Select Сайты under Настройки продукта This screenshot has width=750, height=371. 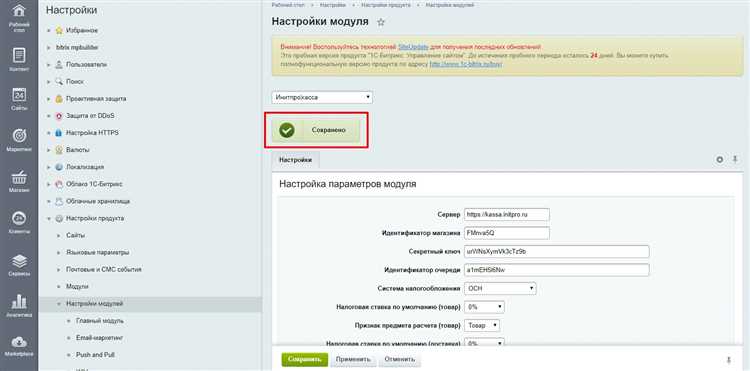coord(76,236)
